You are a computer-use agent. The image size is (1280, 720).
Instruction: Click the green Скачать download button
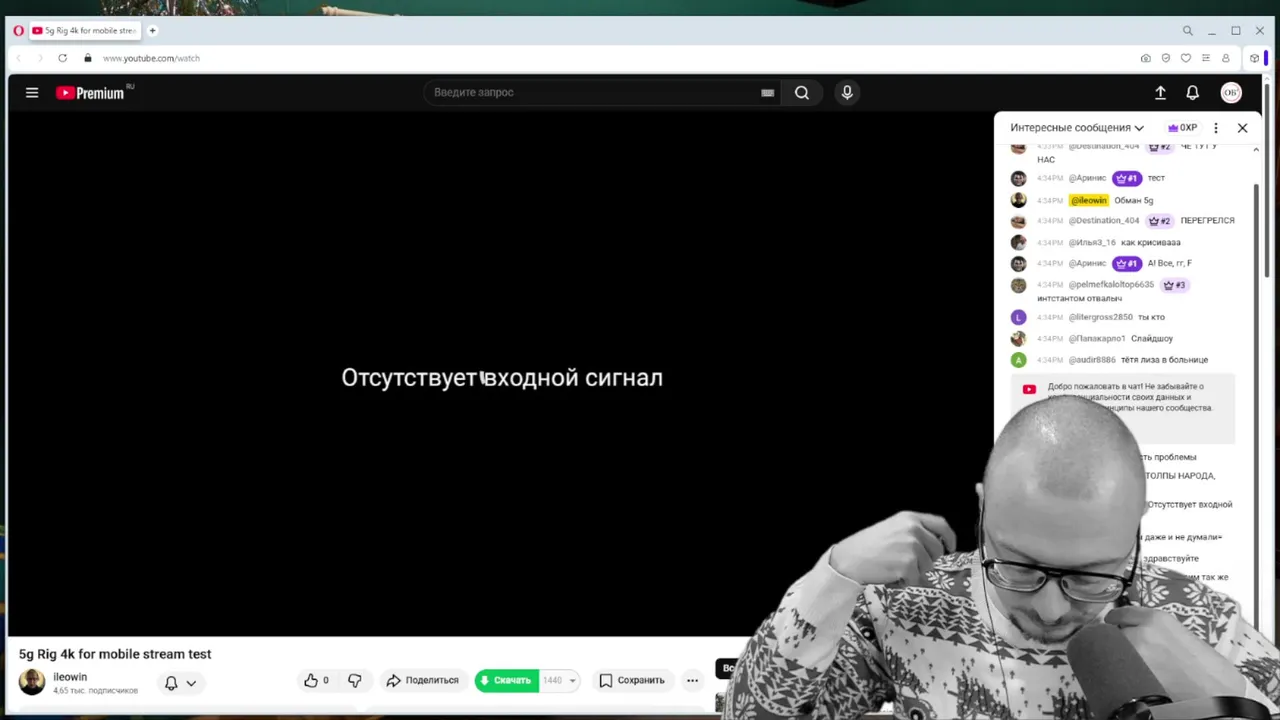point(506,680)
